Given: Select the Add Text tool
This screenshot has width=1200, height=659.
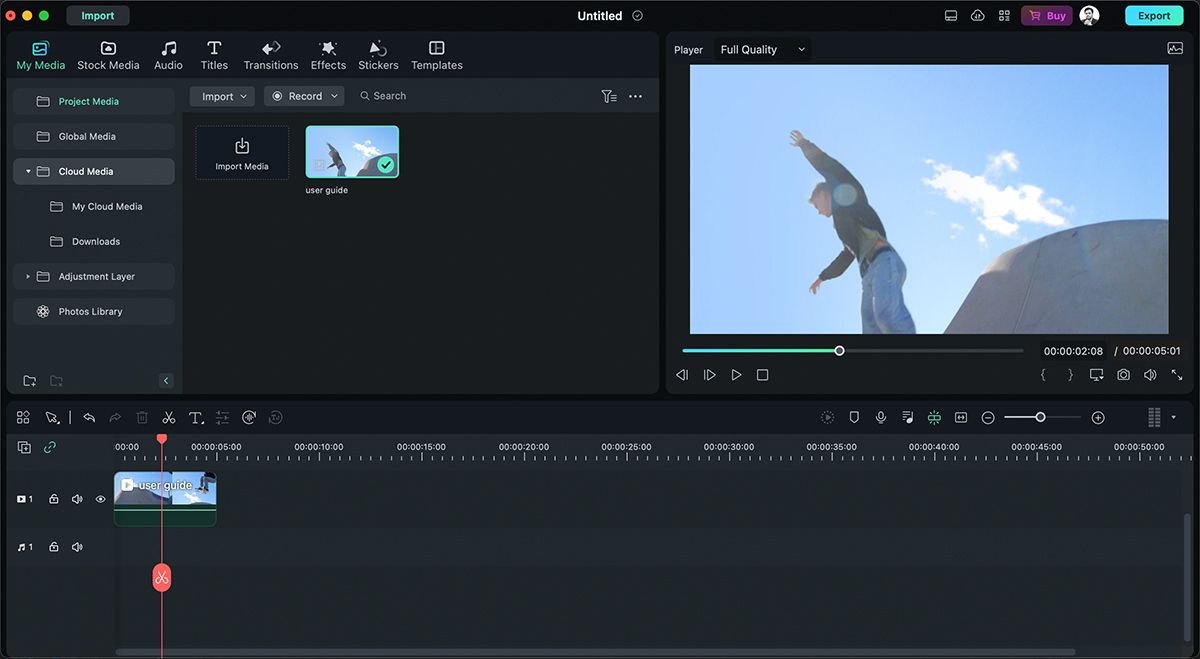Looking at the screenshot, I should pos(196,417).
